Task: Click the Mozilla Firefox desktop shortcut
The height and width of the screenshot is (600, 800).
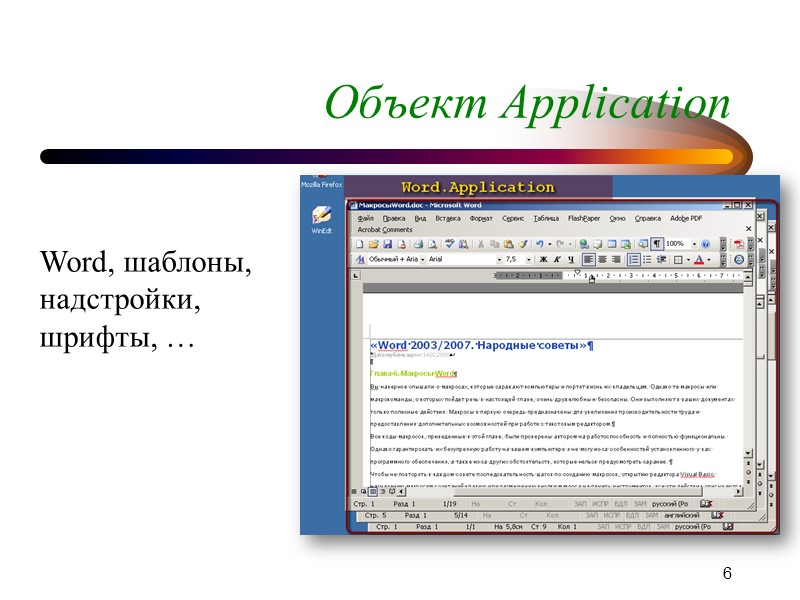Action: 321,182
